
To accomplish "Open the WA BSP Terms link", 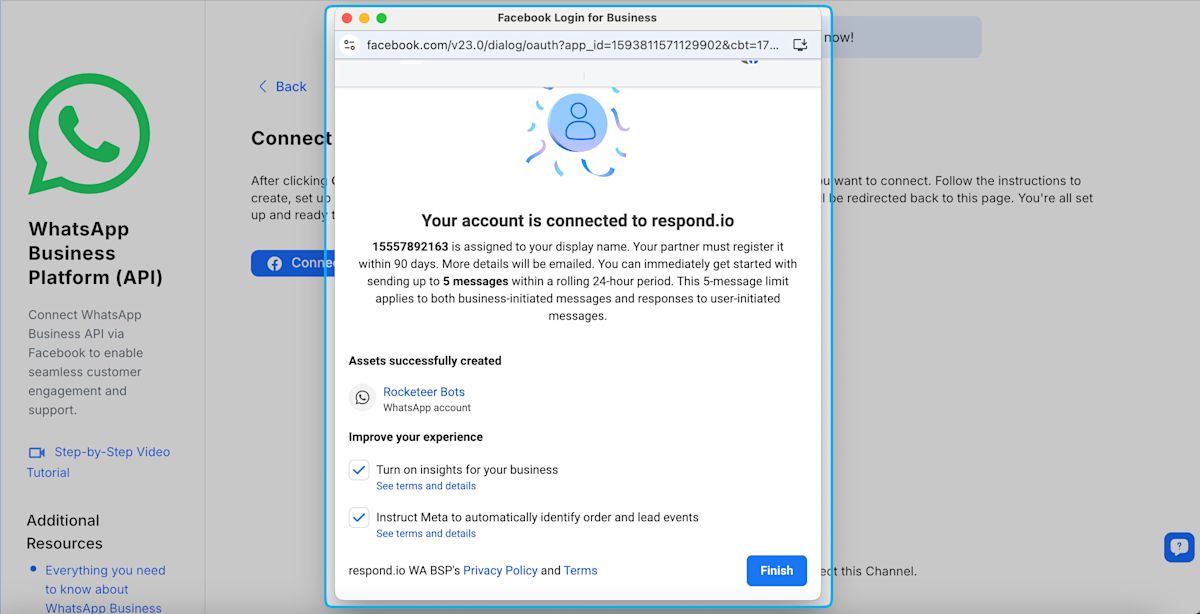I will click(580, 571).
